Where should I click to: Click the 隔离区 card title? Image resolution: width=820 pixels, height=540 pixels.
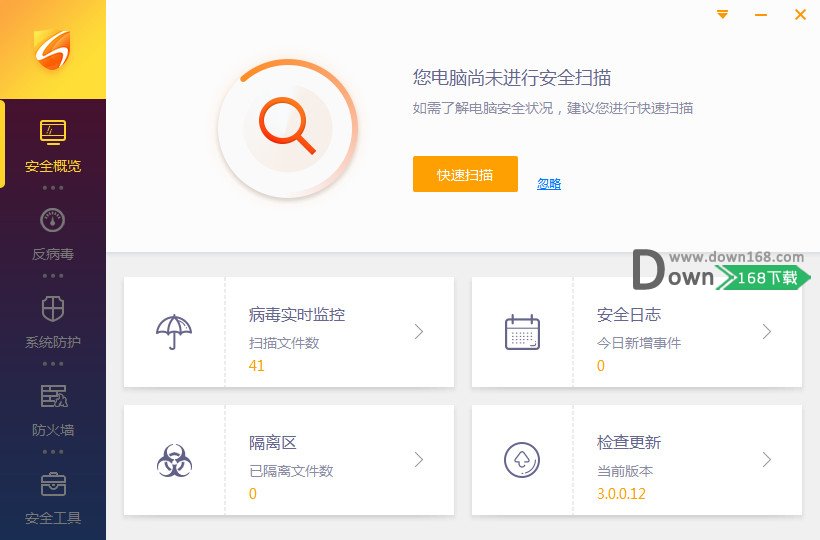(x=272, y=443)
